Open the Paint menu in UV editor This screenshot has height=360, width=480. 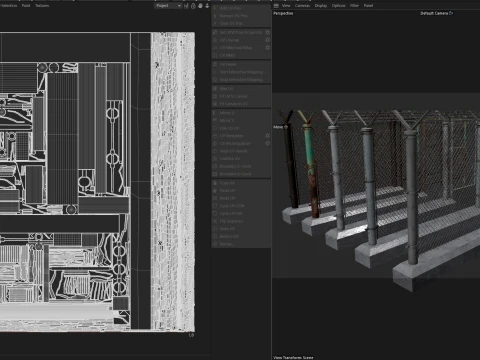[26, 6]
